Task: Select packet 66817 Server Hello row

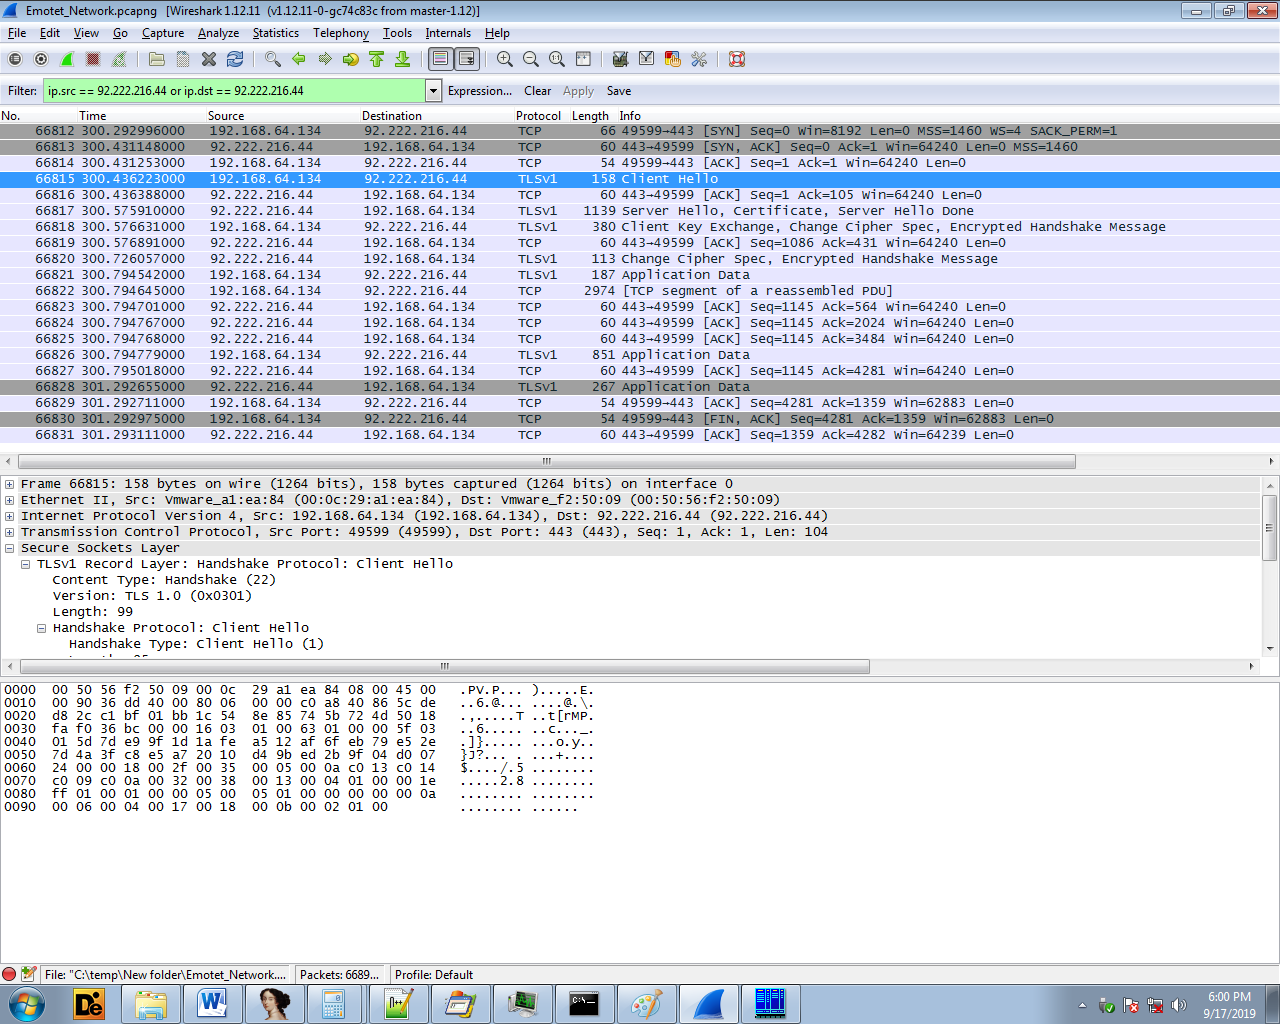Action: click(640, 211)
